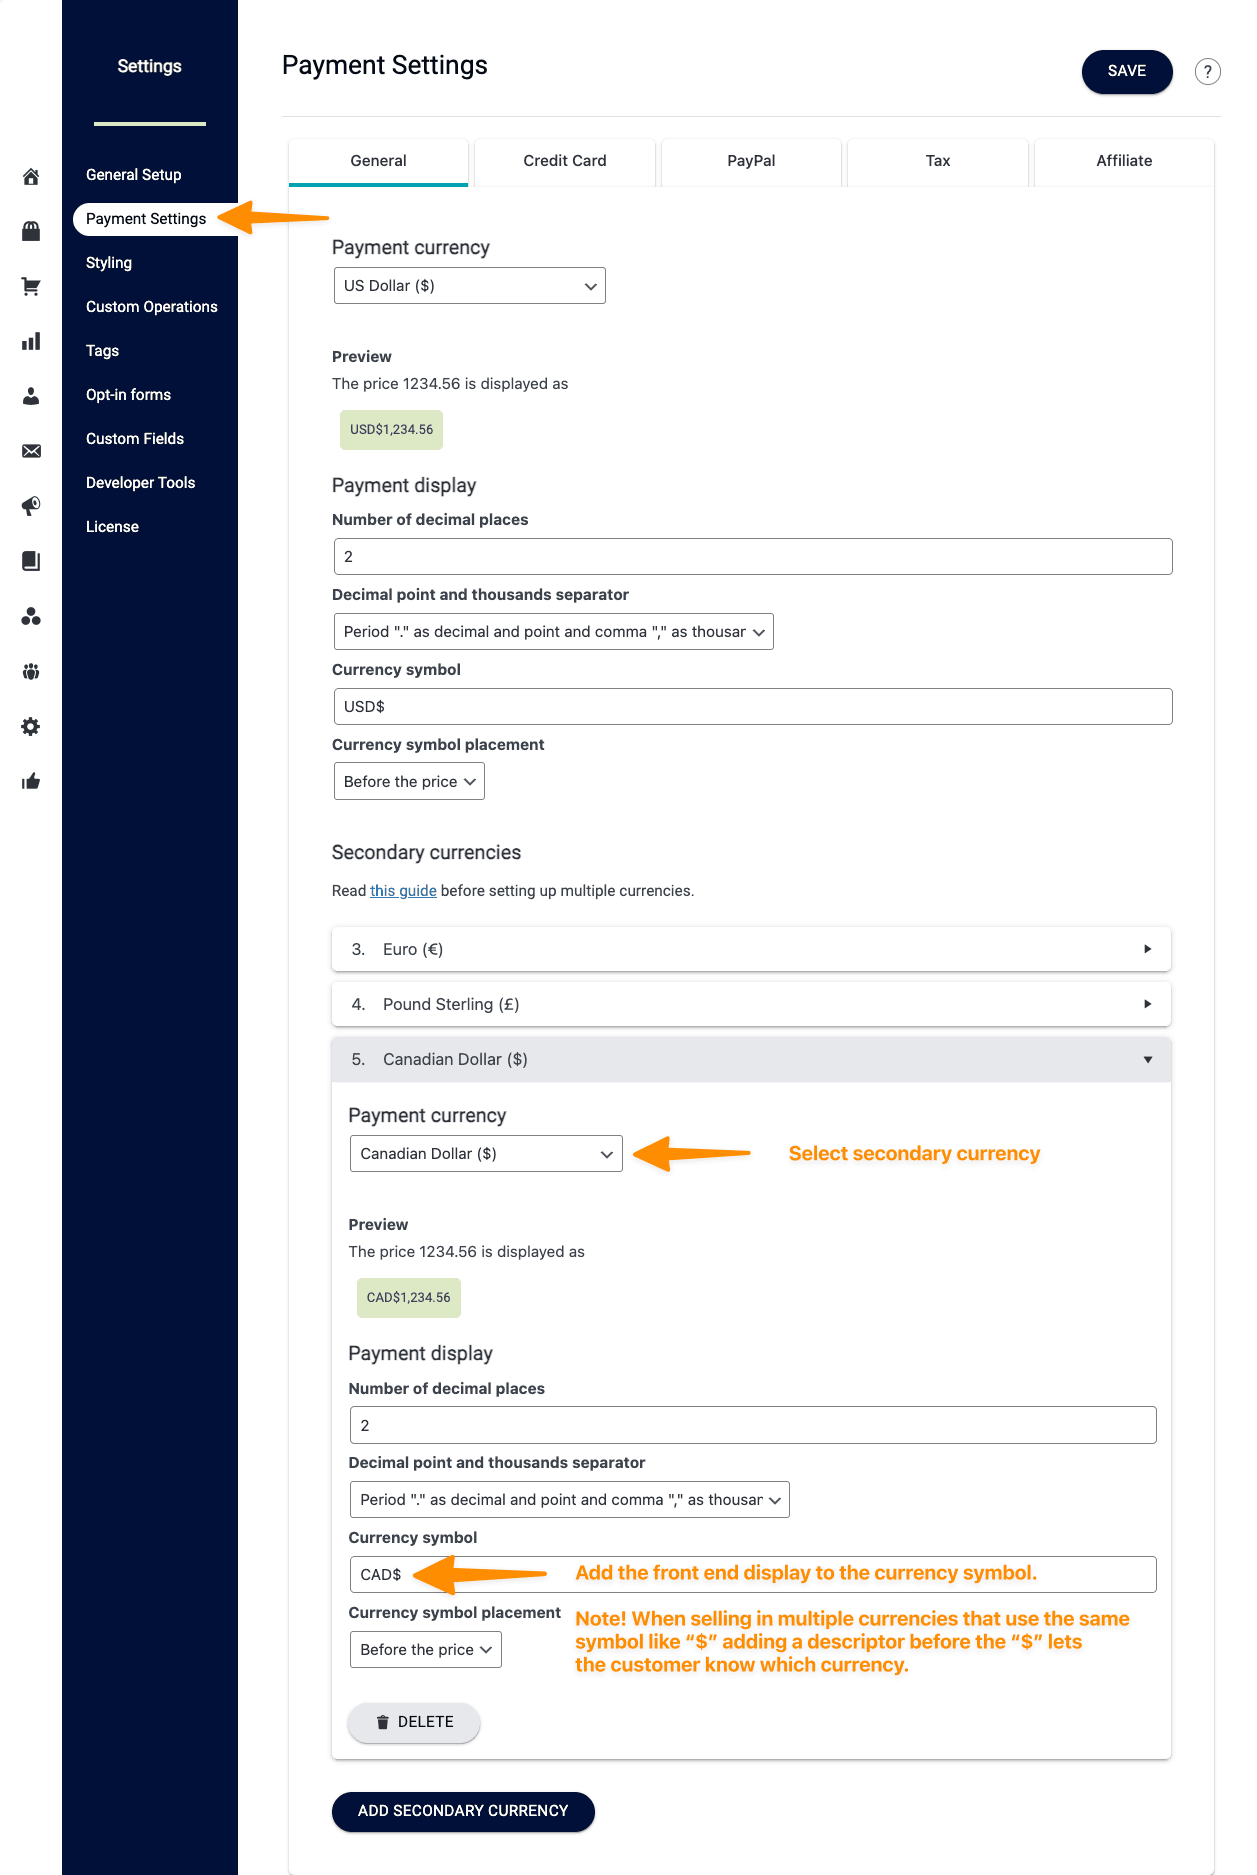Image resolution: width=1257 pixels, height=1875 pixels.
Task: Open the gear settings icon
Action: point(31,727)
